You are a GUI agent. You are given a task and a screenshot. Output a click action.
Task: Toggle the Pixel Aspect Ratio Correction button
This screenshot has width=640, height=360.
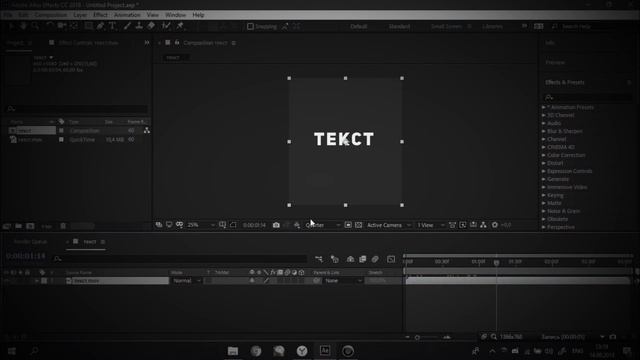452,225
